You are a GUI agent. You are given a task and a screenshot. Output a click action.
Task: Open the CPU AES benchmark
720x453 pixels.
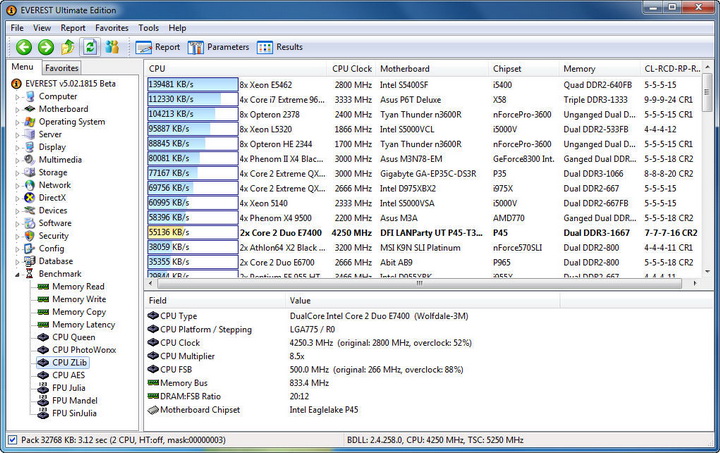[68, 375]
